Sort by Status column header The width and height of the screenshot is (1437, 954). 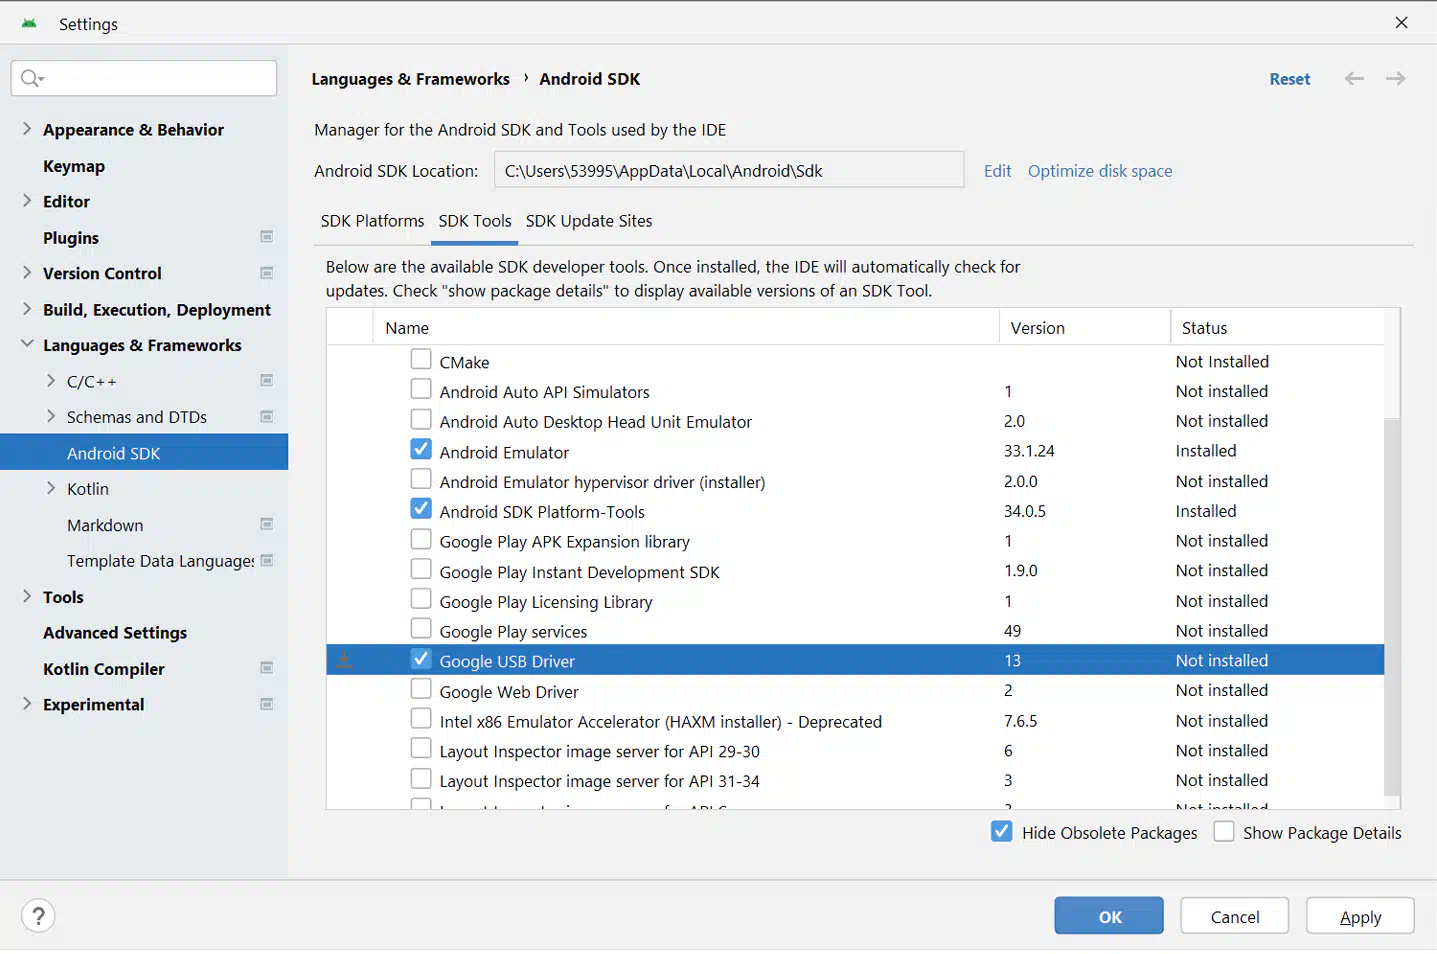tap(1277, 327)
